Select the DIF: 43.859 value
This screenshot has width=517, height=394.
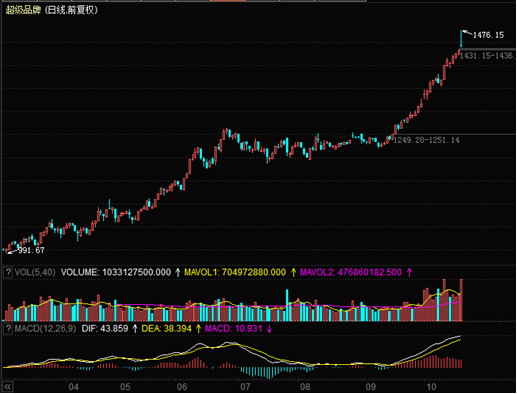click(105, 329)
